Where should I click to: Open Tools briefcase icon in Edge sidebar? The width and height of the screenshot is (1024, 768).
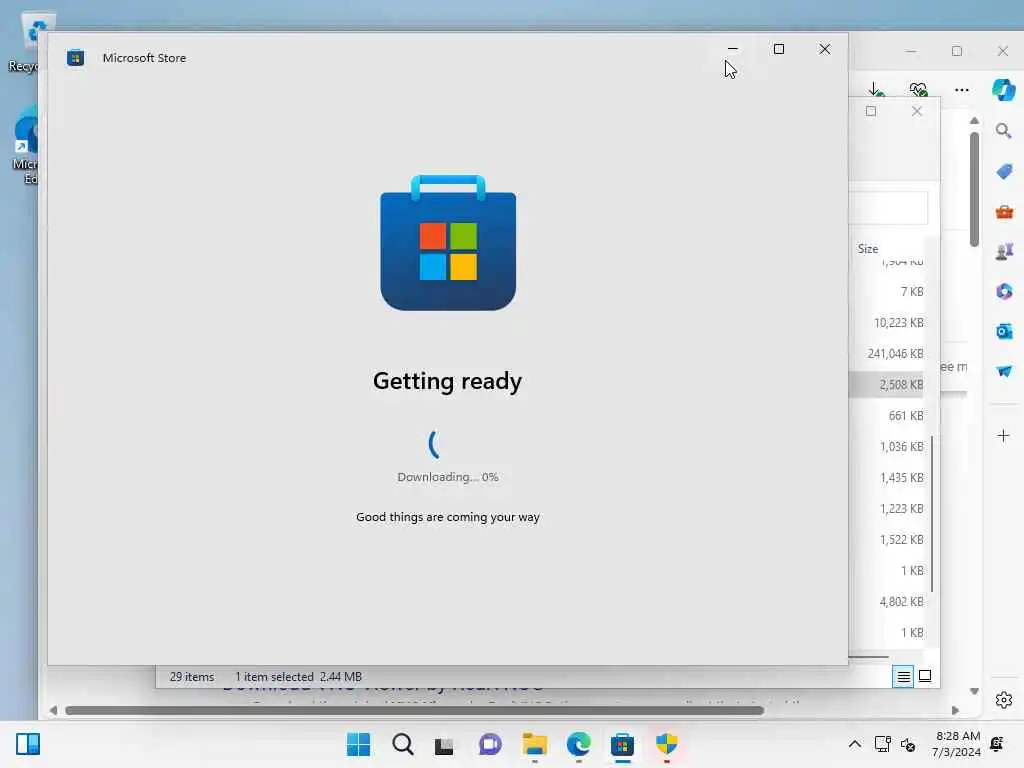(1004, 212)
